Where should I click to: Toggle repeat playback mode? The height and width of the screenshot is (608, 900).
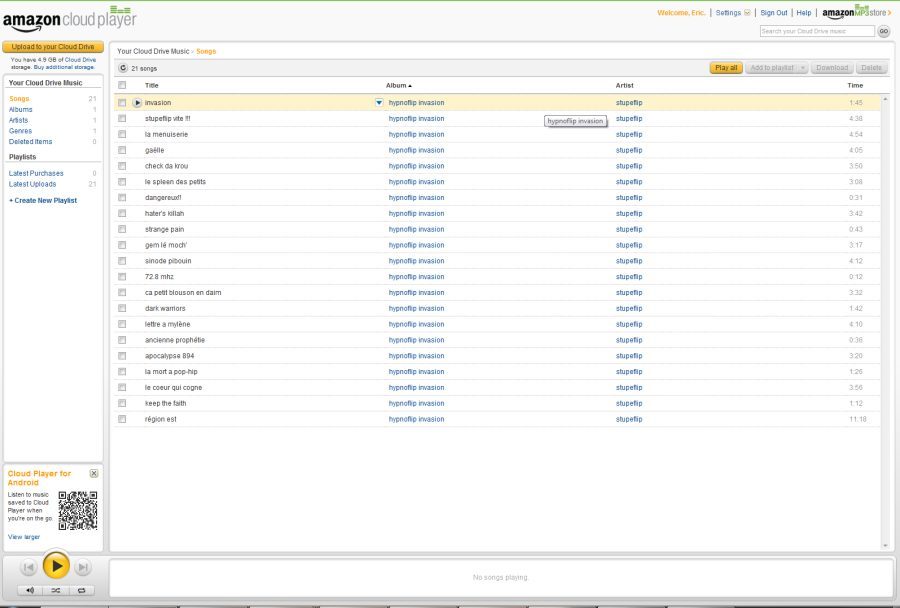pos(81,590)
